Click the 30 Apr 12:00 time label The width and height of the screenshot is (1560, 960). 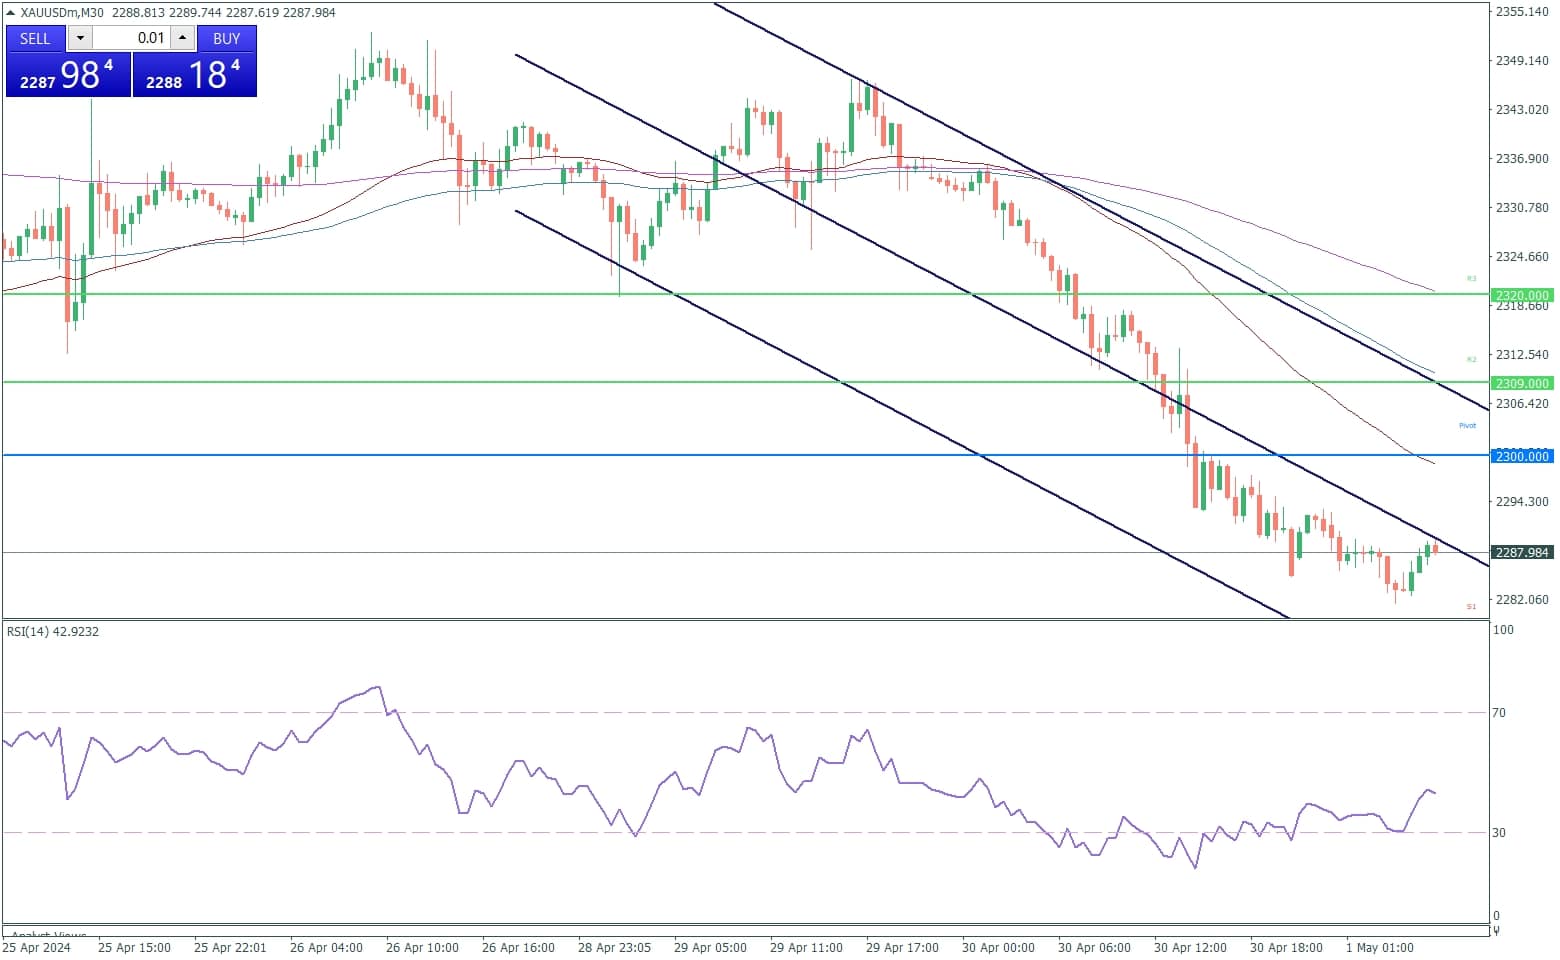1190,947
